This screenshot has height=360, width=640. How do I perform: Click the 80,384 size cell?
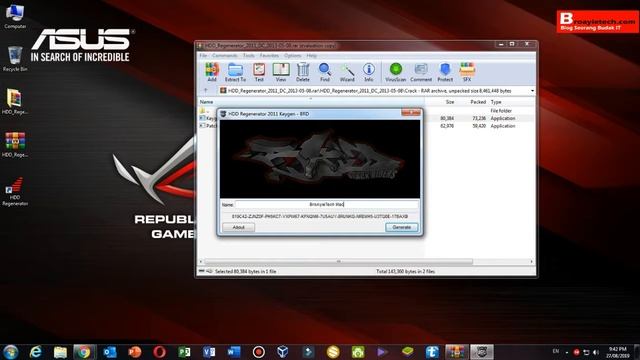click(447, 118)
